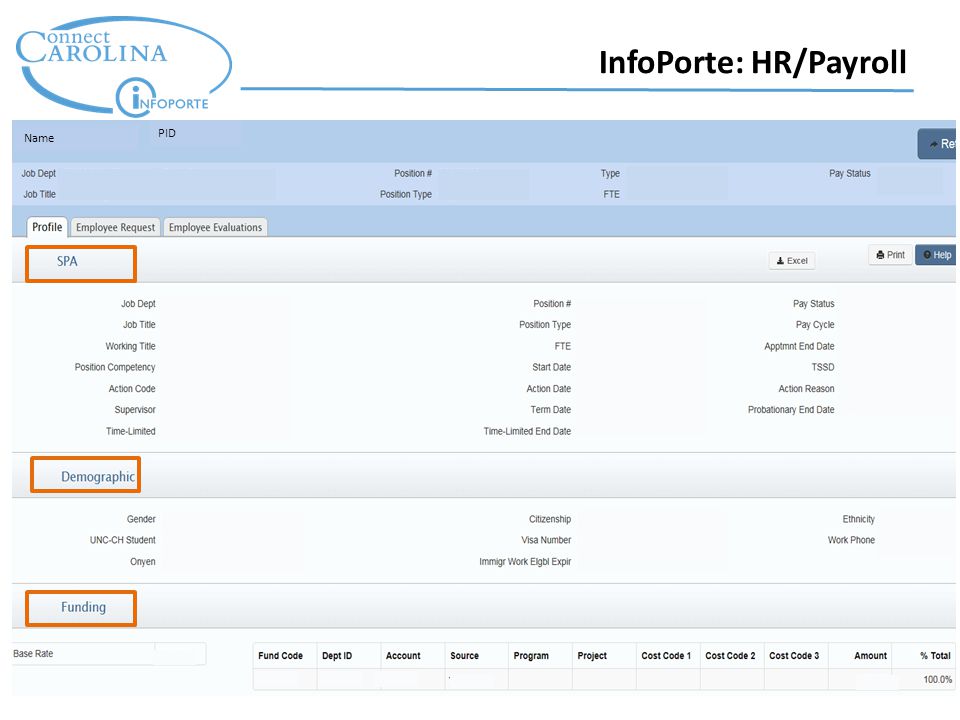Click the Account column header

(x=403, y=656)
